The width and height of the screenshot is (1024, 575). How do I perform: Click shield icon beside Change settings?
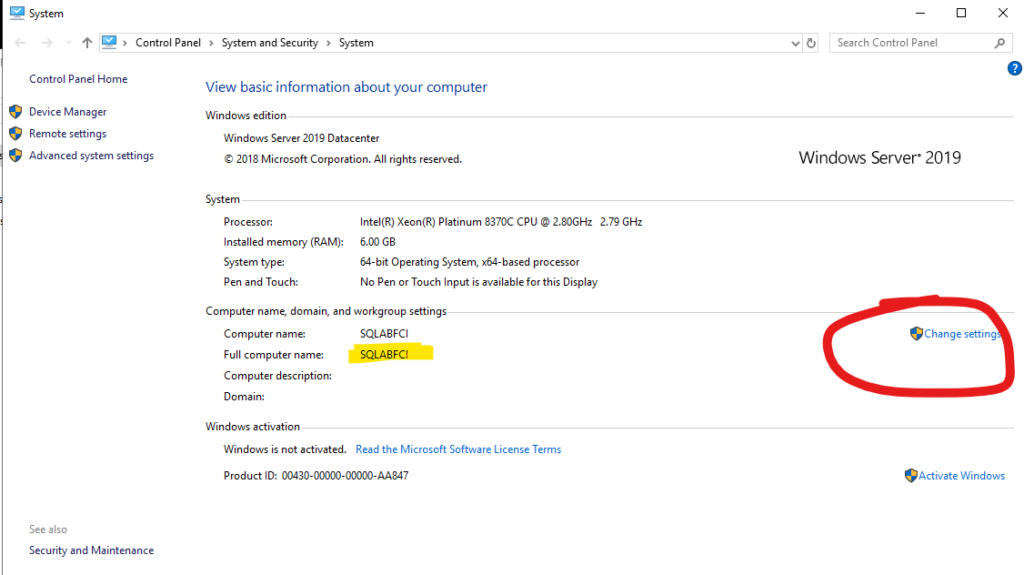tap(916, 334)
